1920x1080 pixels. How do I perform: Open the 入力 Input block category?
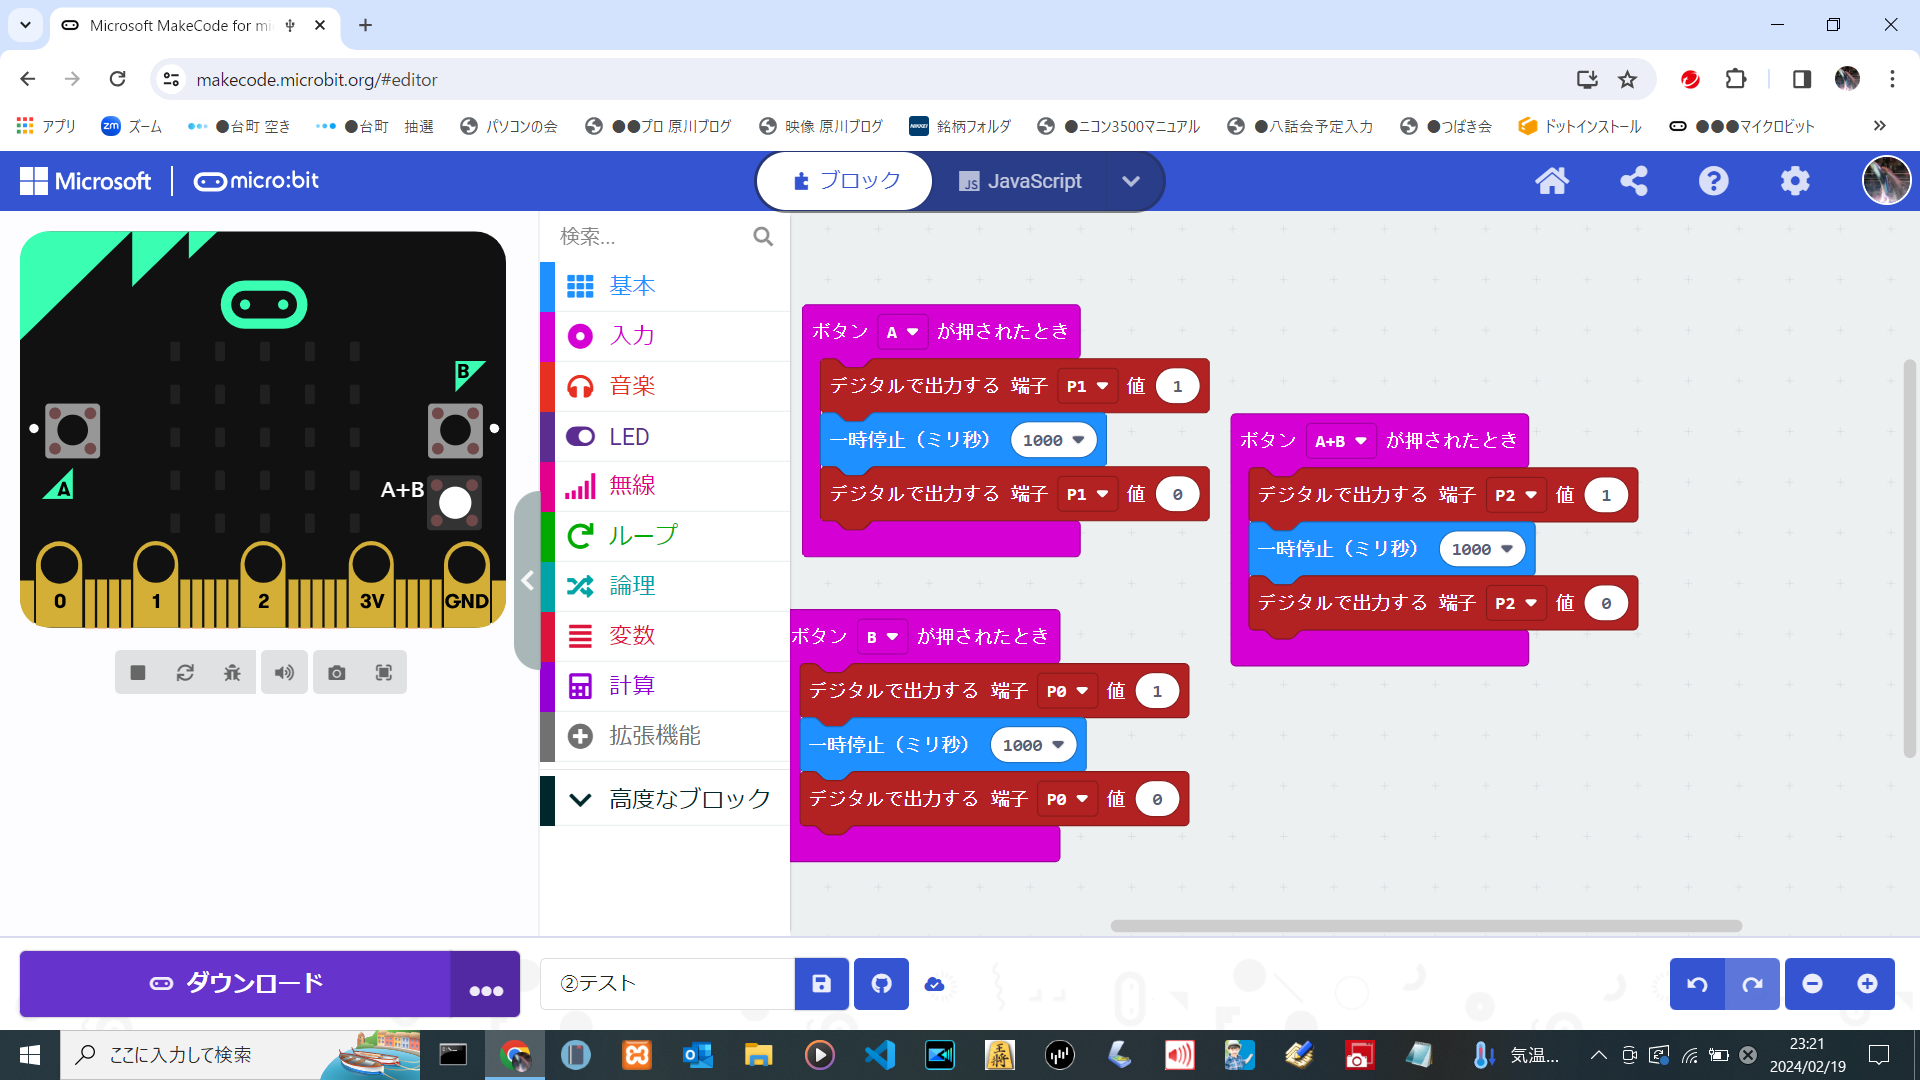coord(632,336)
